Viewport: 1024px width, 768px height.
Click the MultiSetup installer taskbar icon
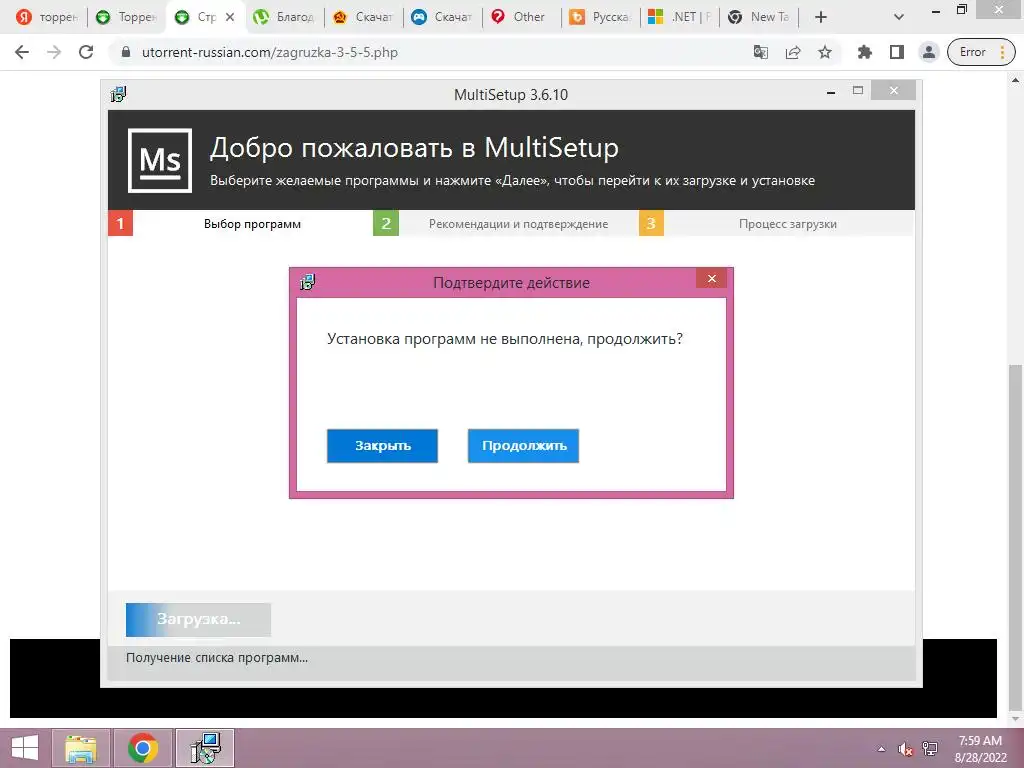pyautogui.click(x=205, y=748)
